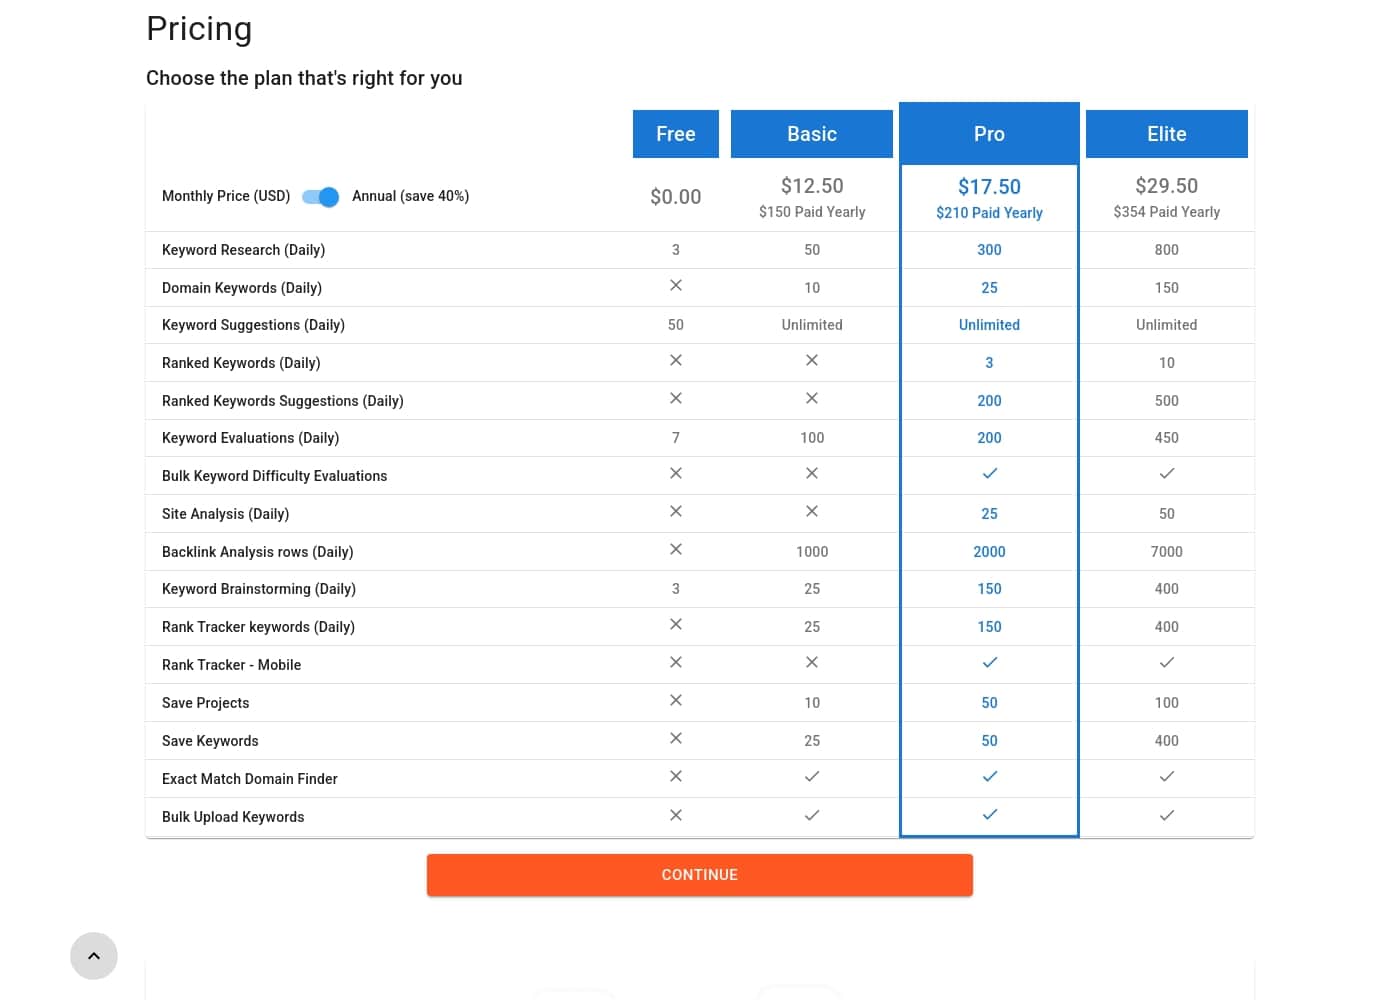
Task: Click the Elite price $29.50
Action: (x=1167, y=186)
